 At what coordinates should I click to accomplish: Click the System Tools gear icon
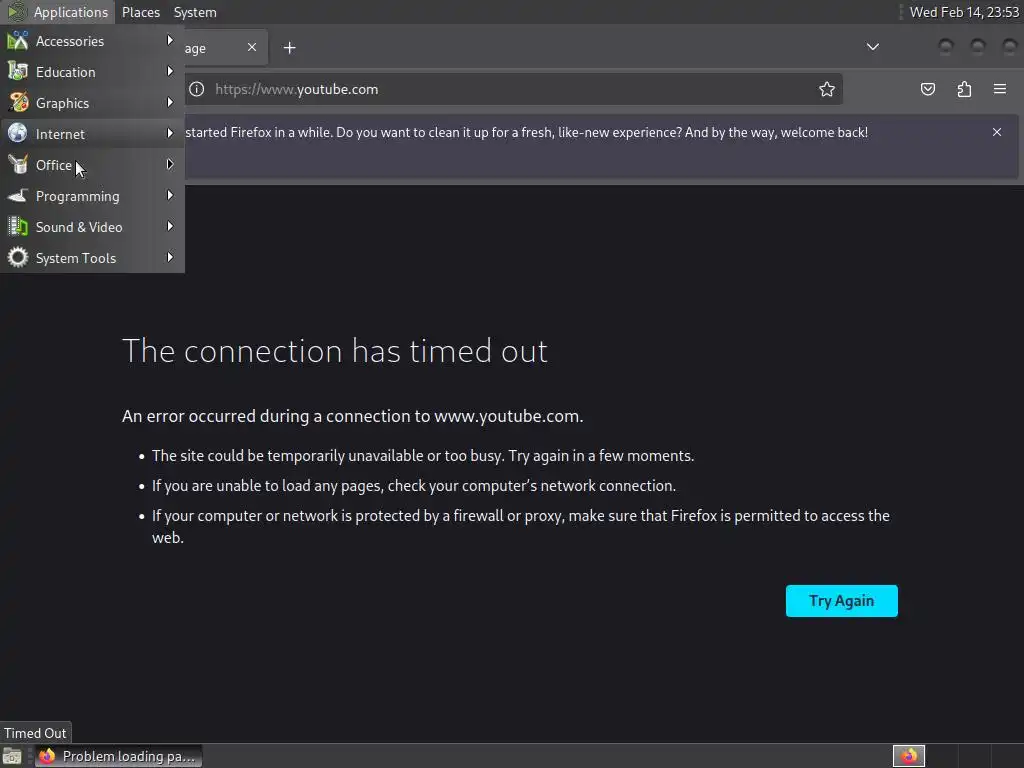[x=18, y=257]
